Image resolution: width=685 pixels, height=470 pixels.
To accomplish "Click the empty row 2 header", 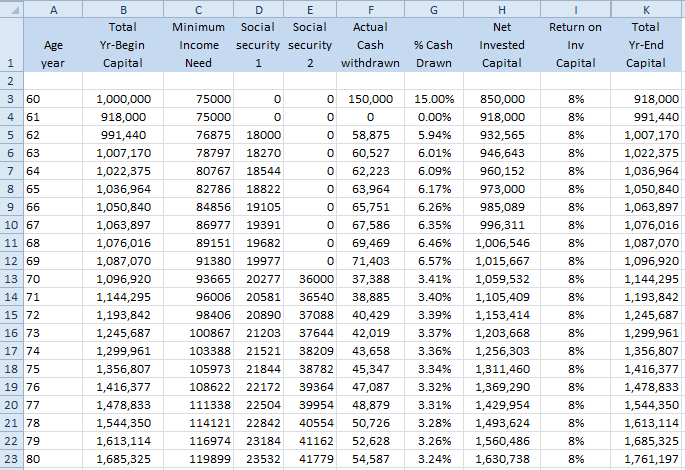I will click(x=9, y=80).
